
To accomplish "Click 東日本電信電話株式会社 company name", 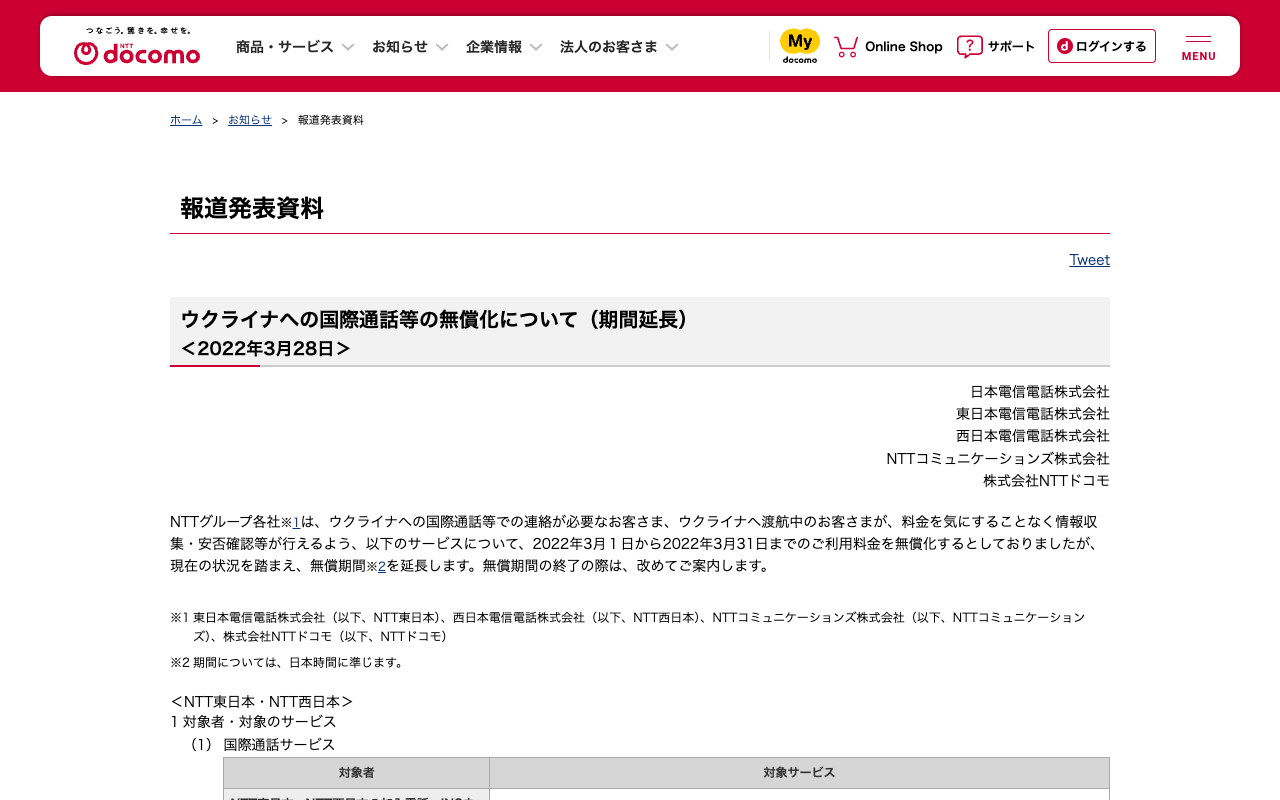I will coord(1033,414).
